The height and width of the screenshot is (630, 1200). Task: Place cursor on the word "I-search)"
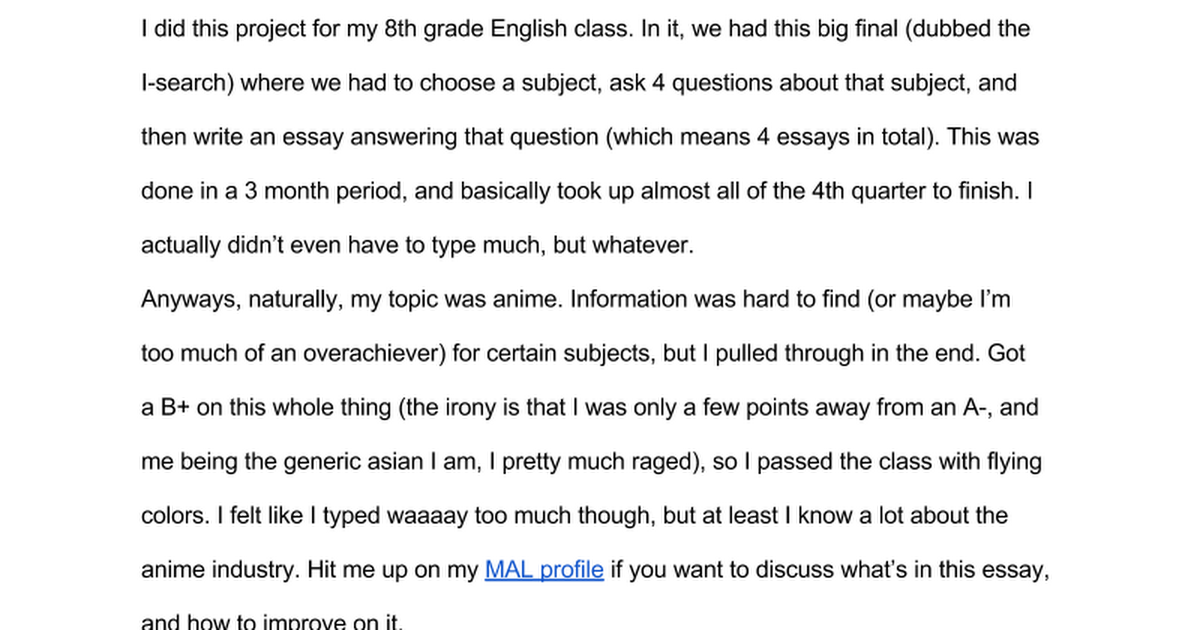coord(187,83)
